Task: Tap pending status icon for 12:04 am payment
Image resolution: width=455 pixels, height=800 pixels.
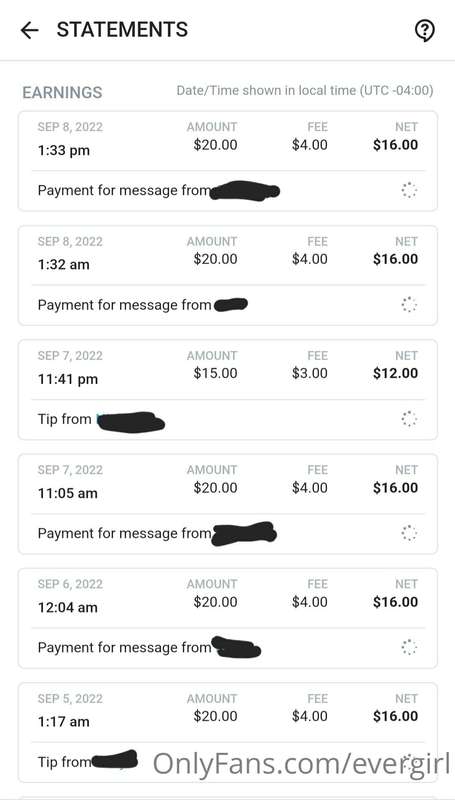Action: tap(409, 648)
